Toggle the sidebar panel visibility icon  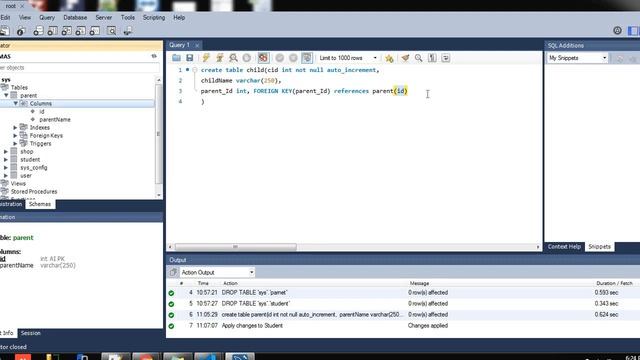pos(633,31)
